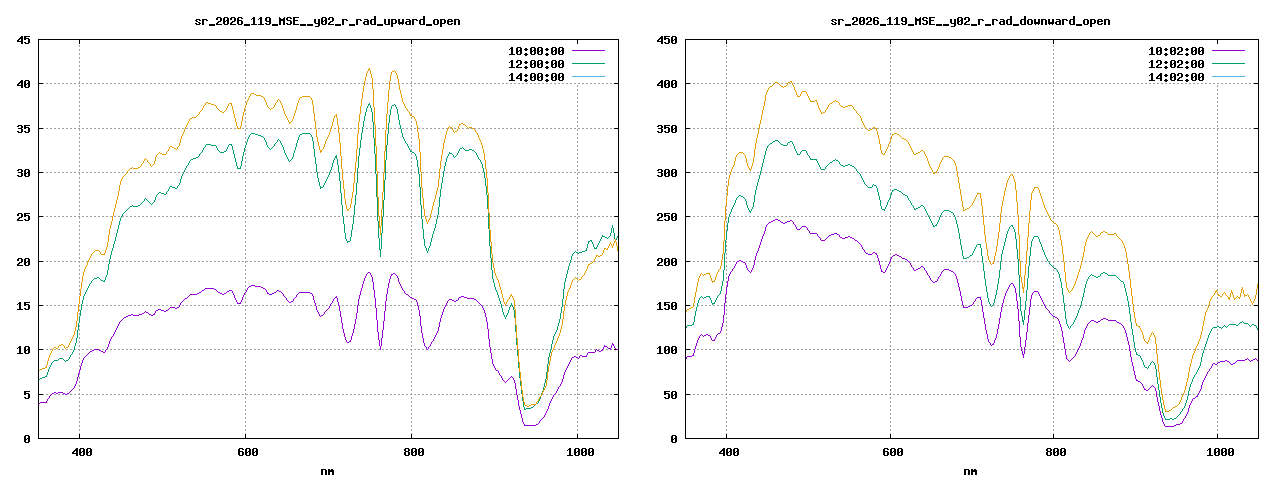Click the 45 y-axis tick on upward chart

coord(24,40)
